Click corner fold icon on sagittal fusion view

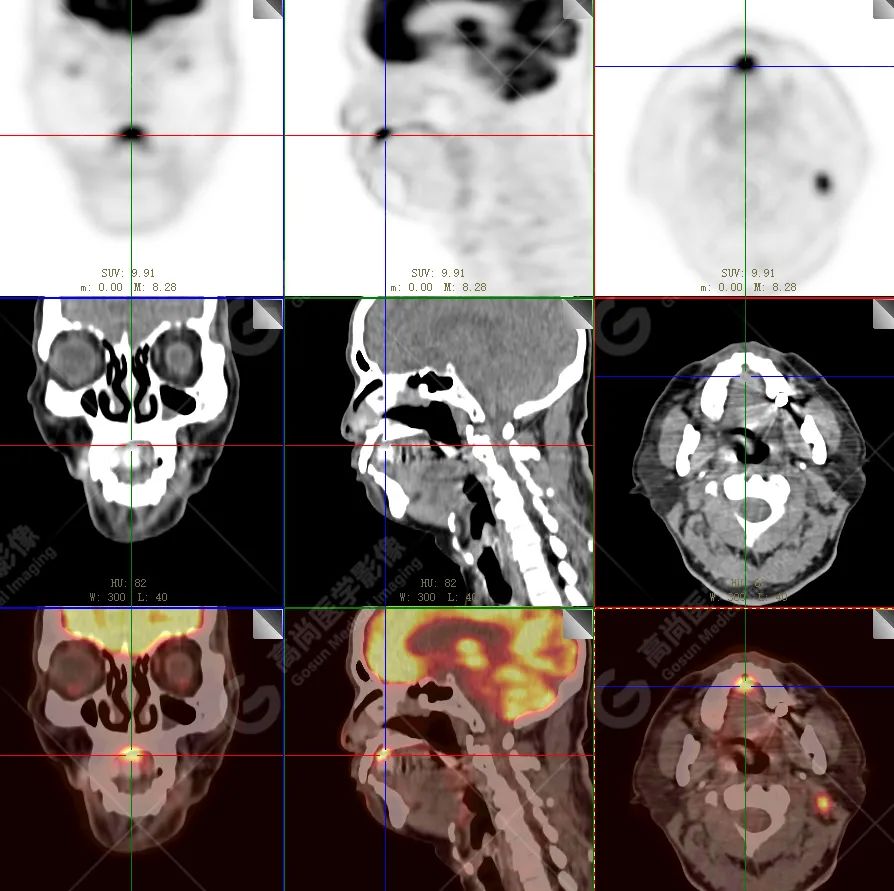pos(578,624)
